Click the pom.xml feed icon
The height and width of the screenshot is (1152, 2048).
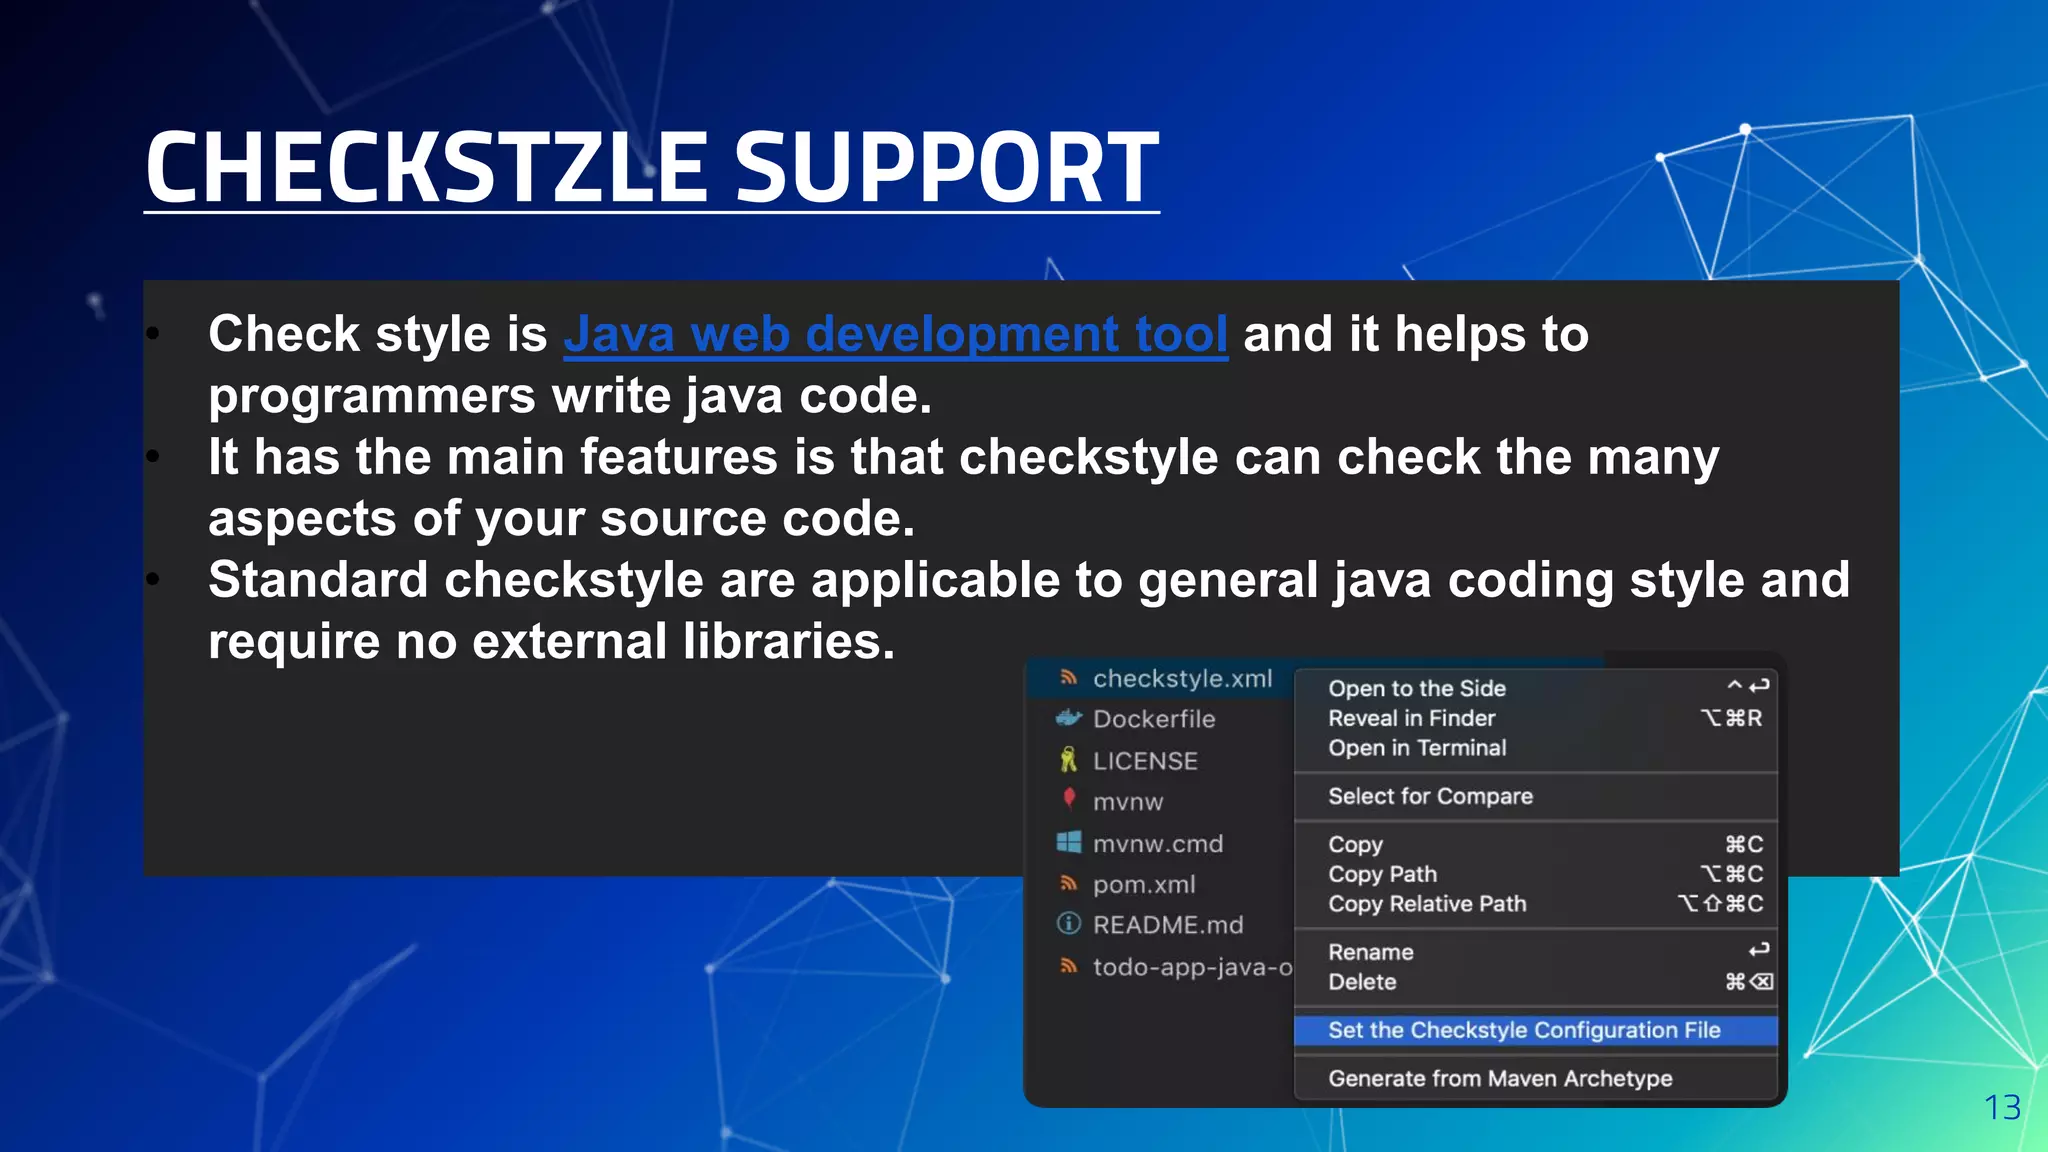click(x=1069, y=883)
